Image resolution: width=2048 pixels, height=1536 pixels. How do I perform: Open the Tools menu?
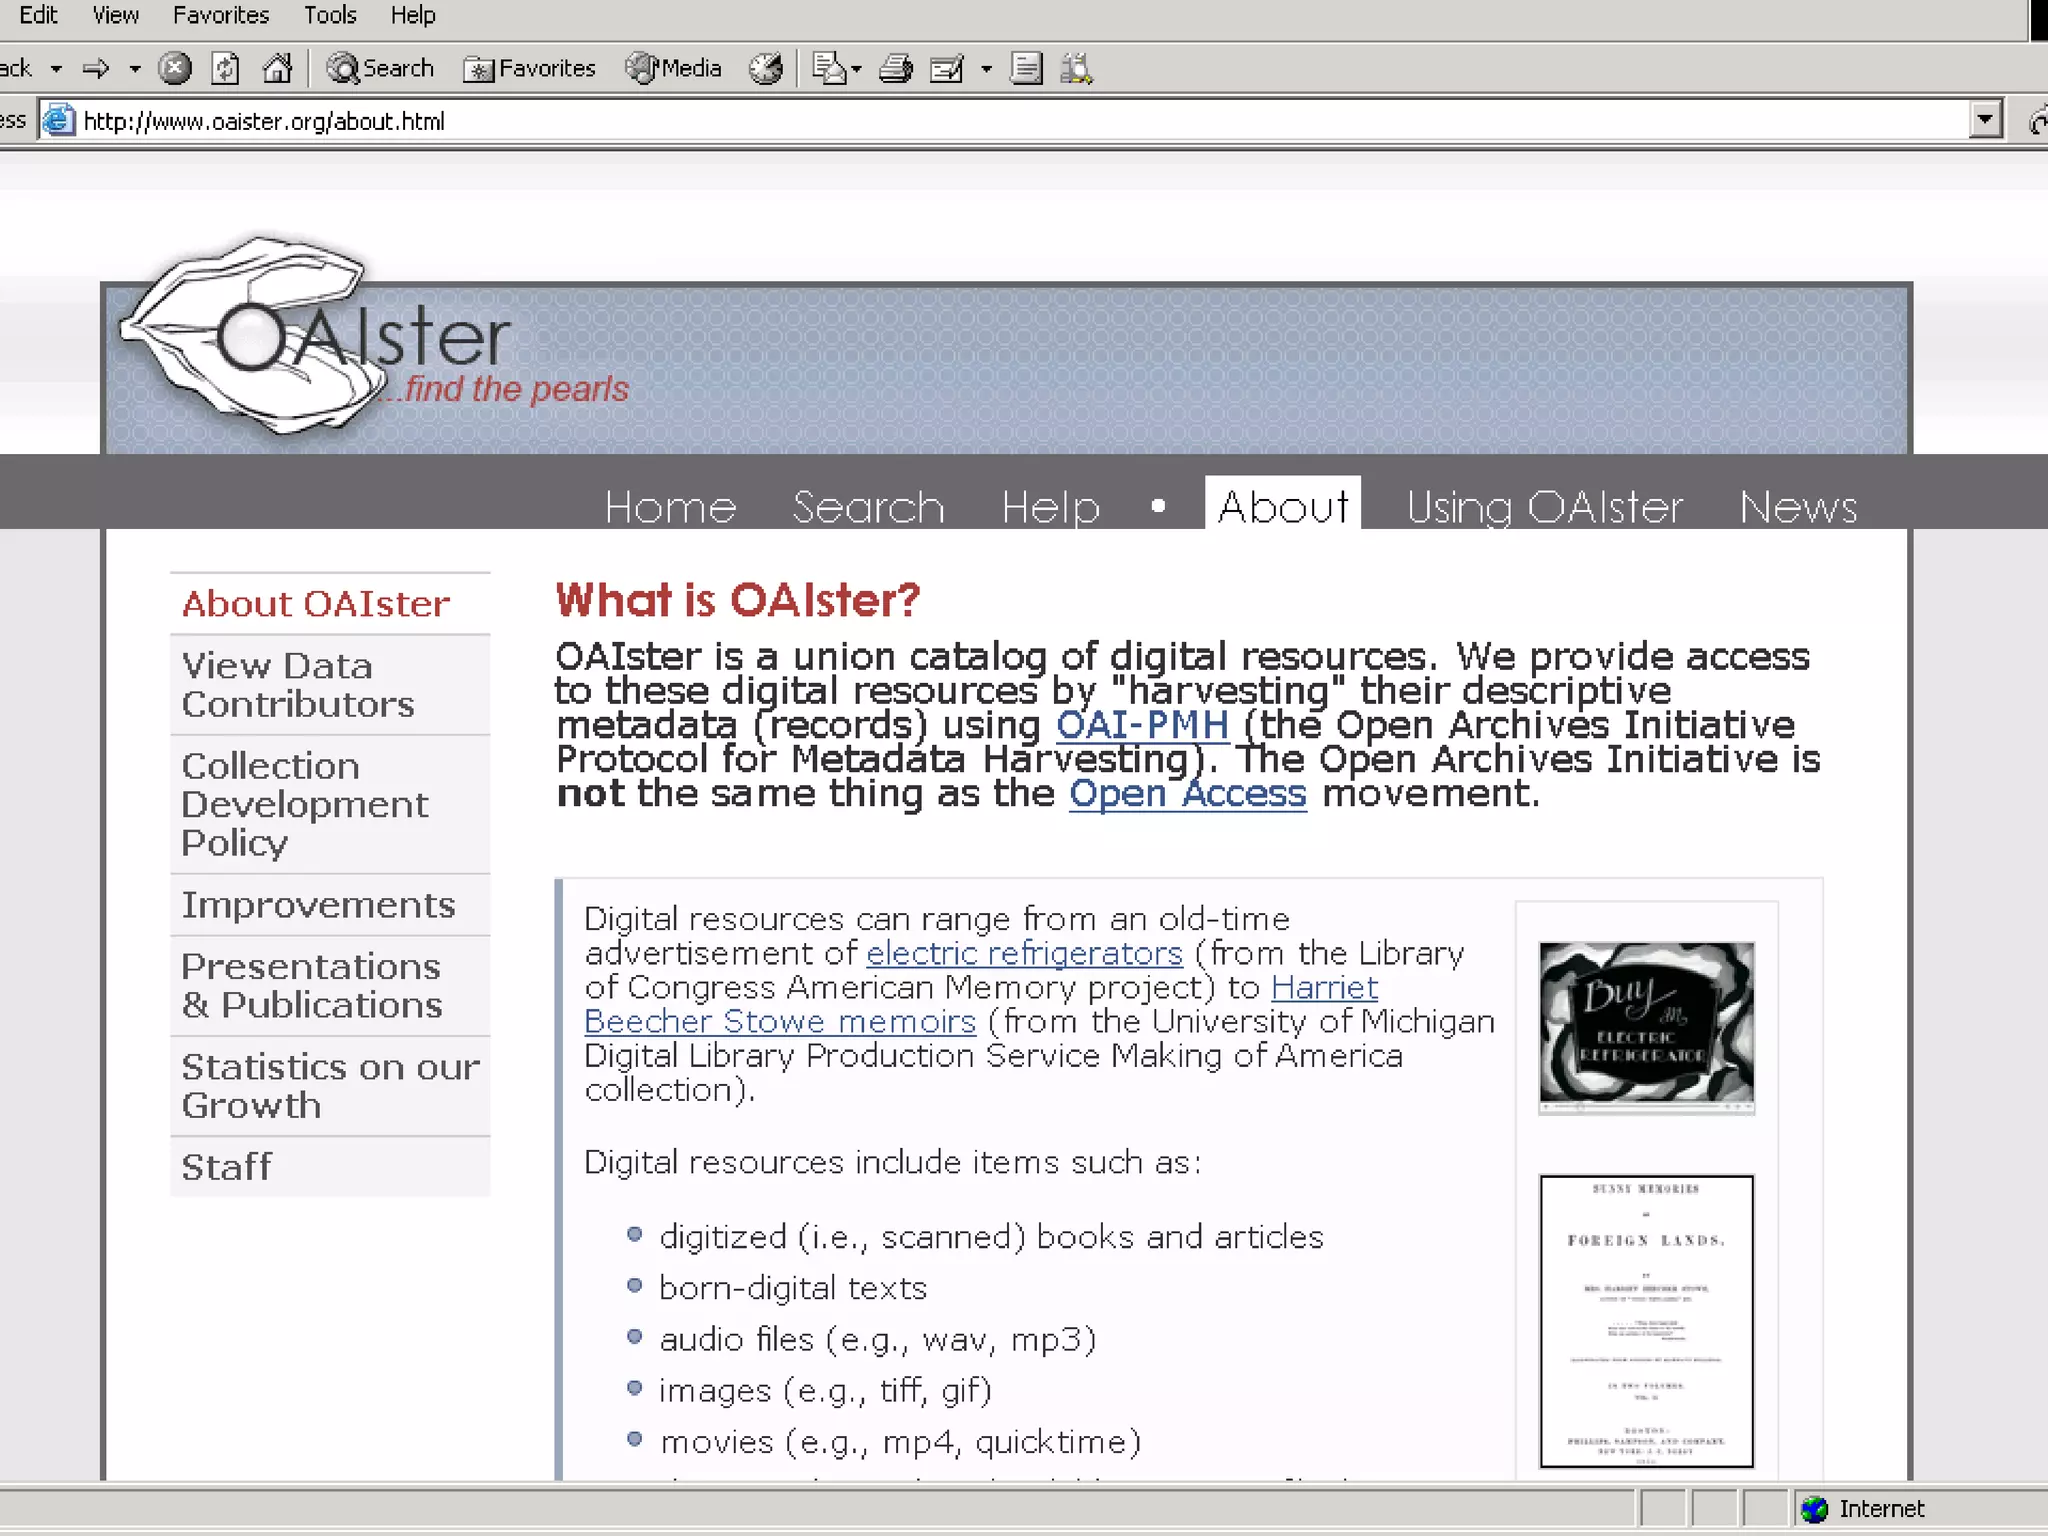tap(330, 15)
